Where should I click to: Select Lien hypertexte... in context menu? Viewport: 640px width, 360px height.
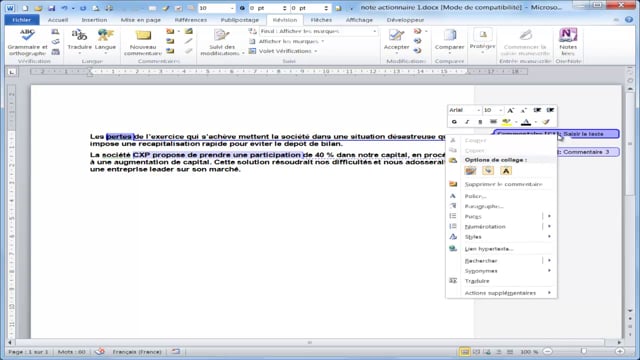tap(501, 249)
